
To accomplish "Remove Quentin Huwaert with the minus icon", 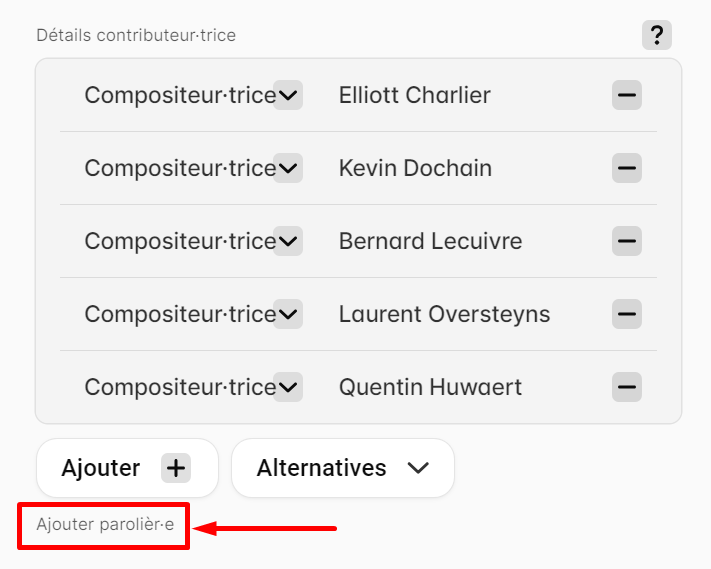I will tap(627, 387).
